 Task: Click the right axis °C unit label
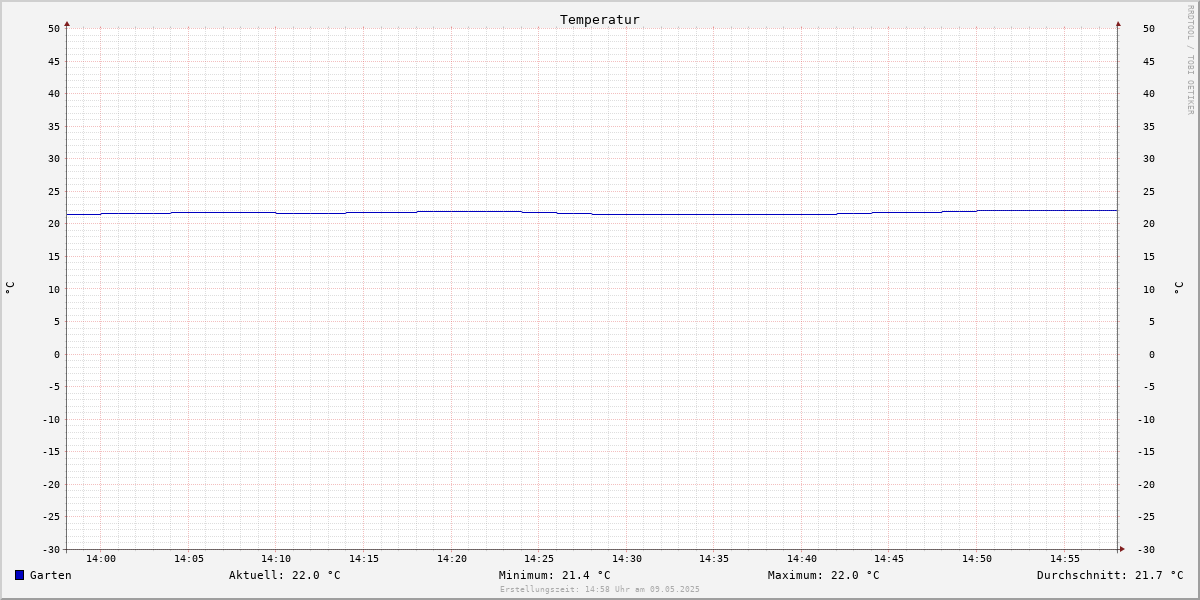pos(1178,288)
